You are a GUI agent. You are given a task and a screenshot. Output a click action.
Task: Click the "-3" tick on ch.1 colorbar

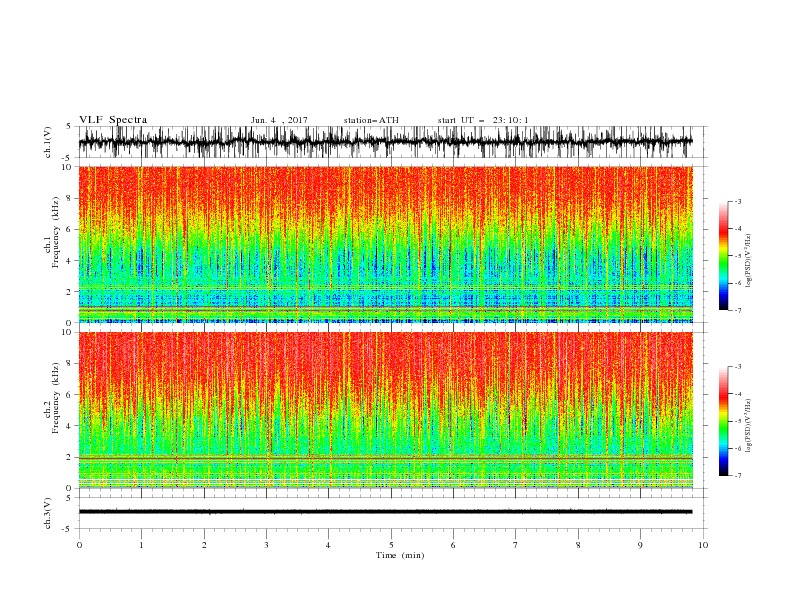pyautogui.click(x=737, y=201)
